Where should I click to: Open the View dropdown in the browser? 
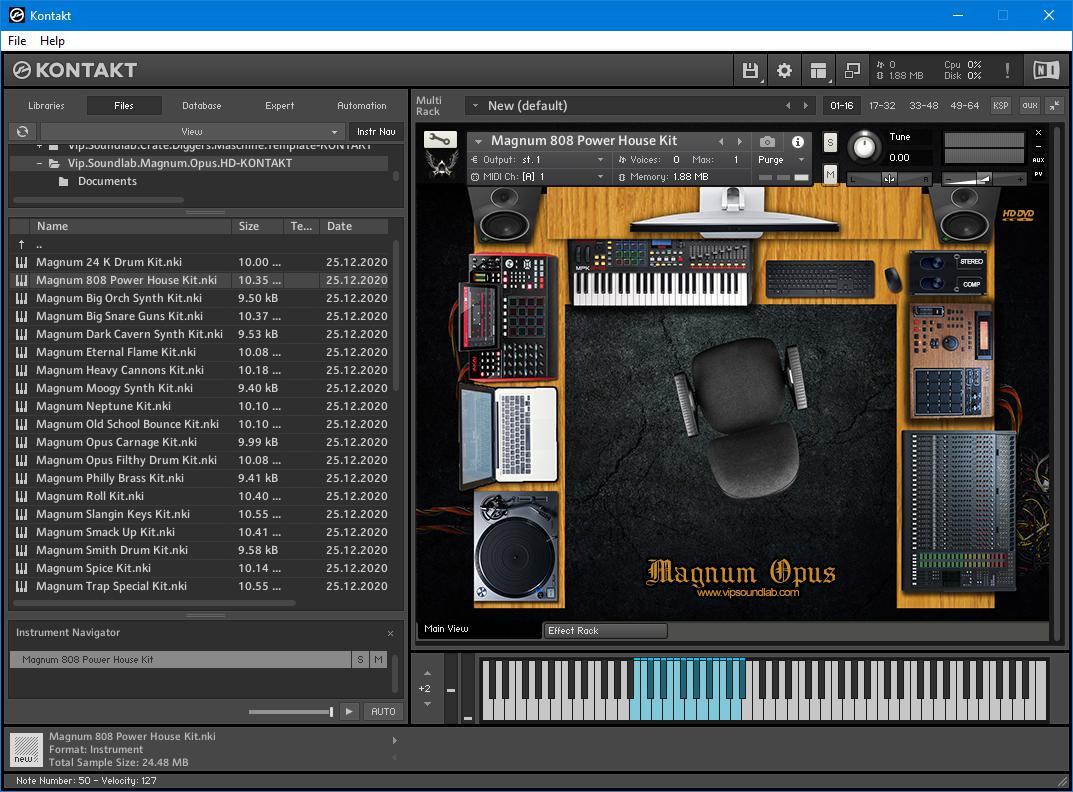[x=191, y=131]
